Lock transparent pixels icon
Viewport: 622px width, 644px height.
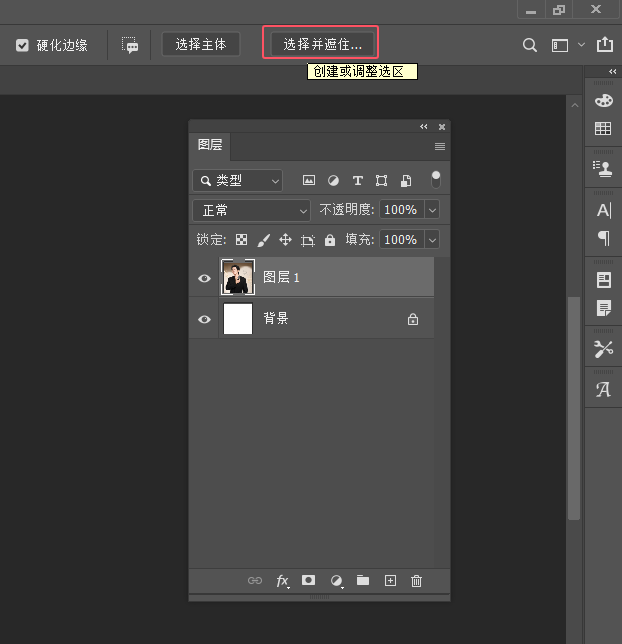pyautogui.click(x=242, y=239)
